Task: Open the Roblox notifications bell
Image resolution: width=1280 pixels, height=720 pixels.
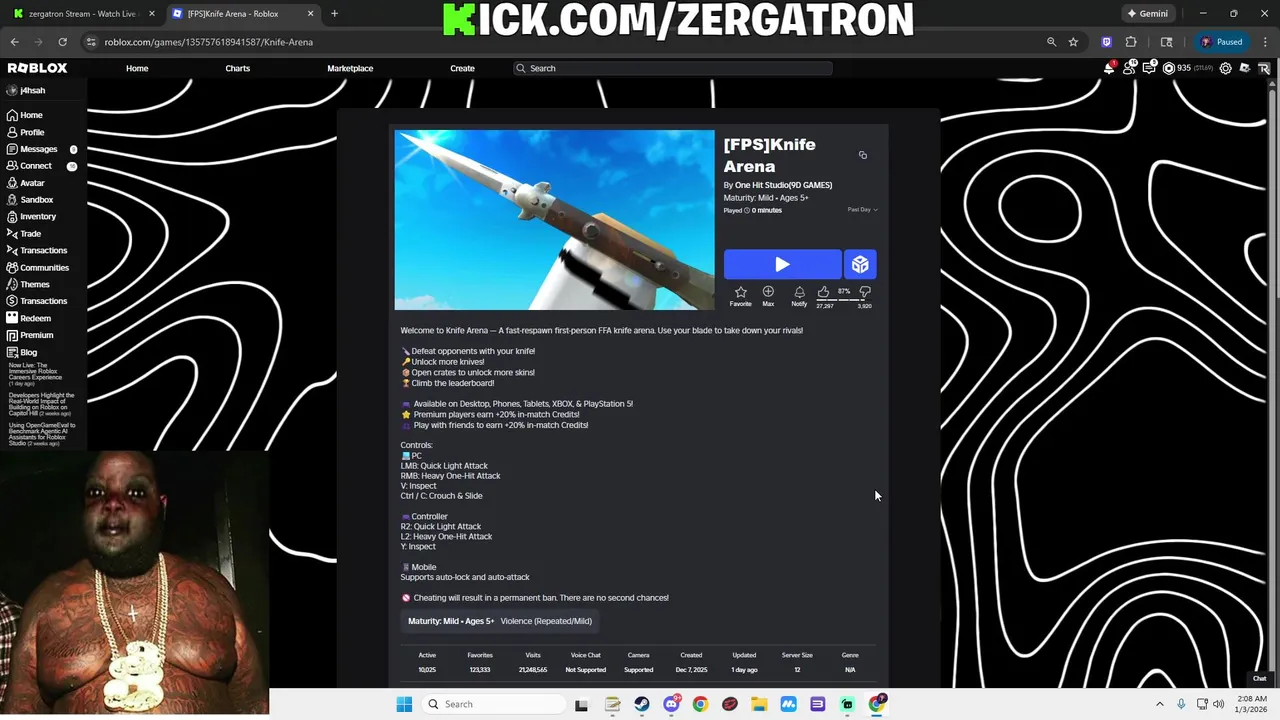Action: pyautogui.click(x=1110, y=68)
